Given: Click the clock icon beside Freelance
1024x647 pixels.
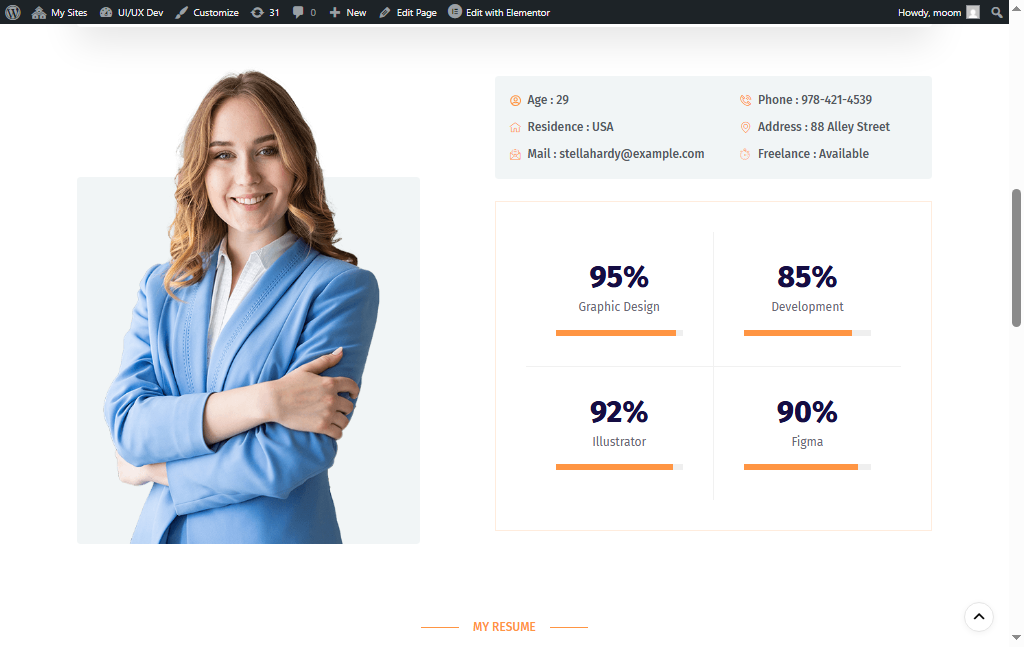Looking at the screenshot, I should pos(745,154).
